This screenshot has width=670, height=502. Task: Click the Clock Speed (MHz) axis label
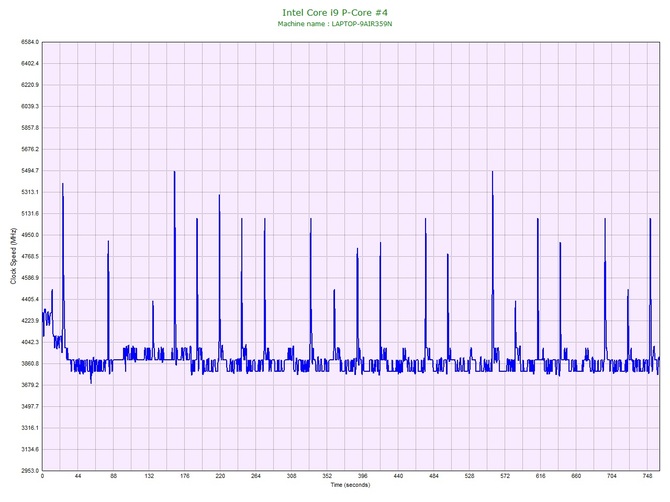[x=13, y=256]
